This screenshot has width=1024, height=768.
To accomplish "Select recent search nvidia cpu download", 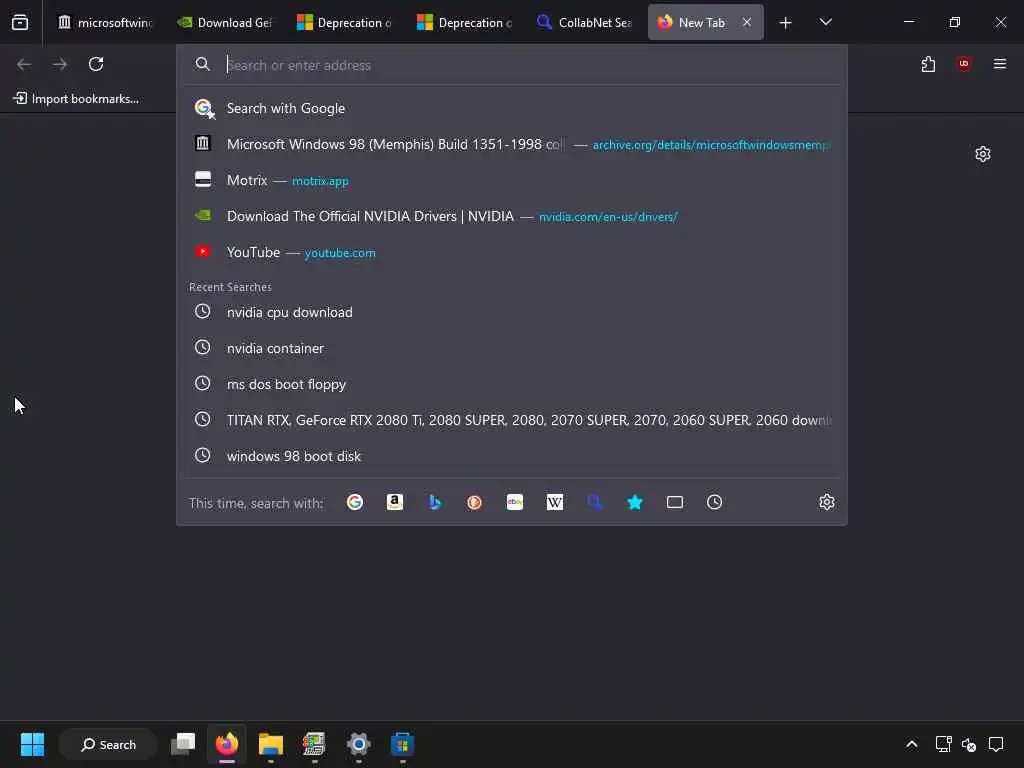I will pos(512,312).
